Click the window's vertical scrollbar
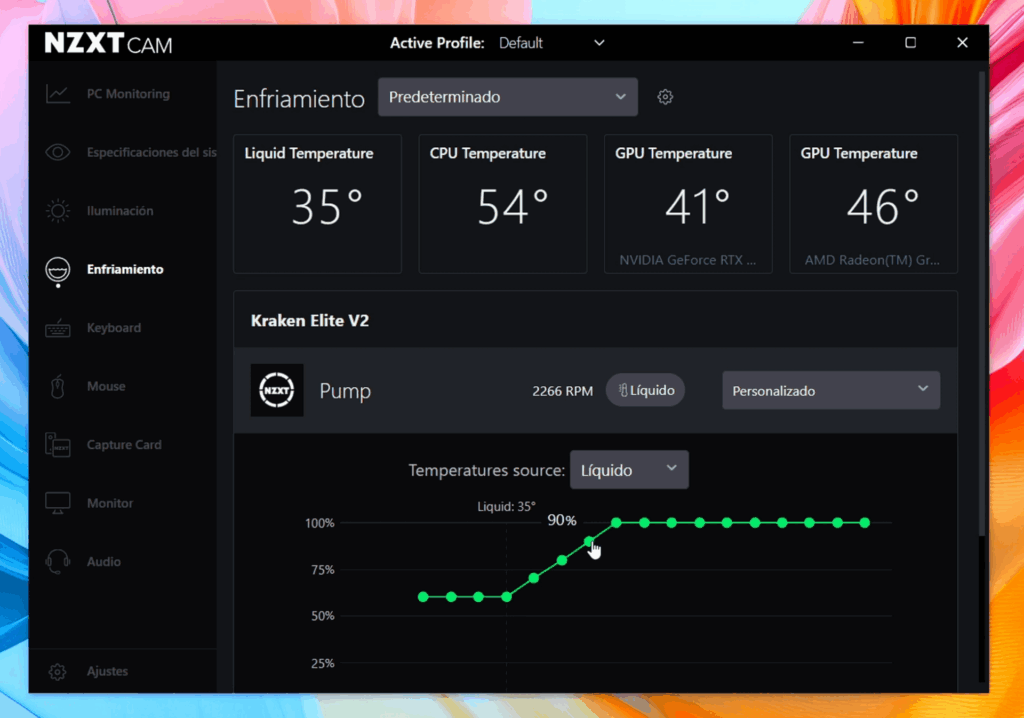Image resolution: width=1024 pixels, height=718 pixels. coord(982,304)
